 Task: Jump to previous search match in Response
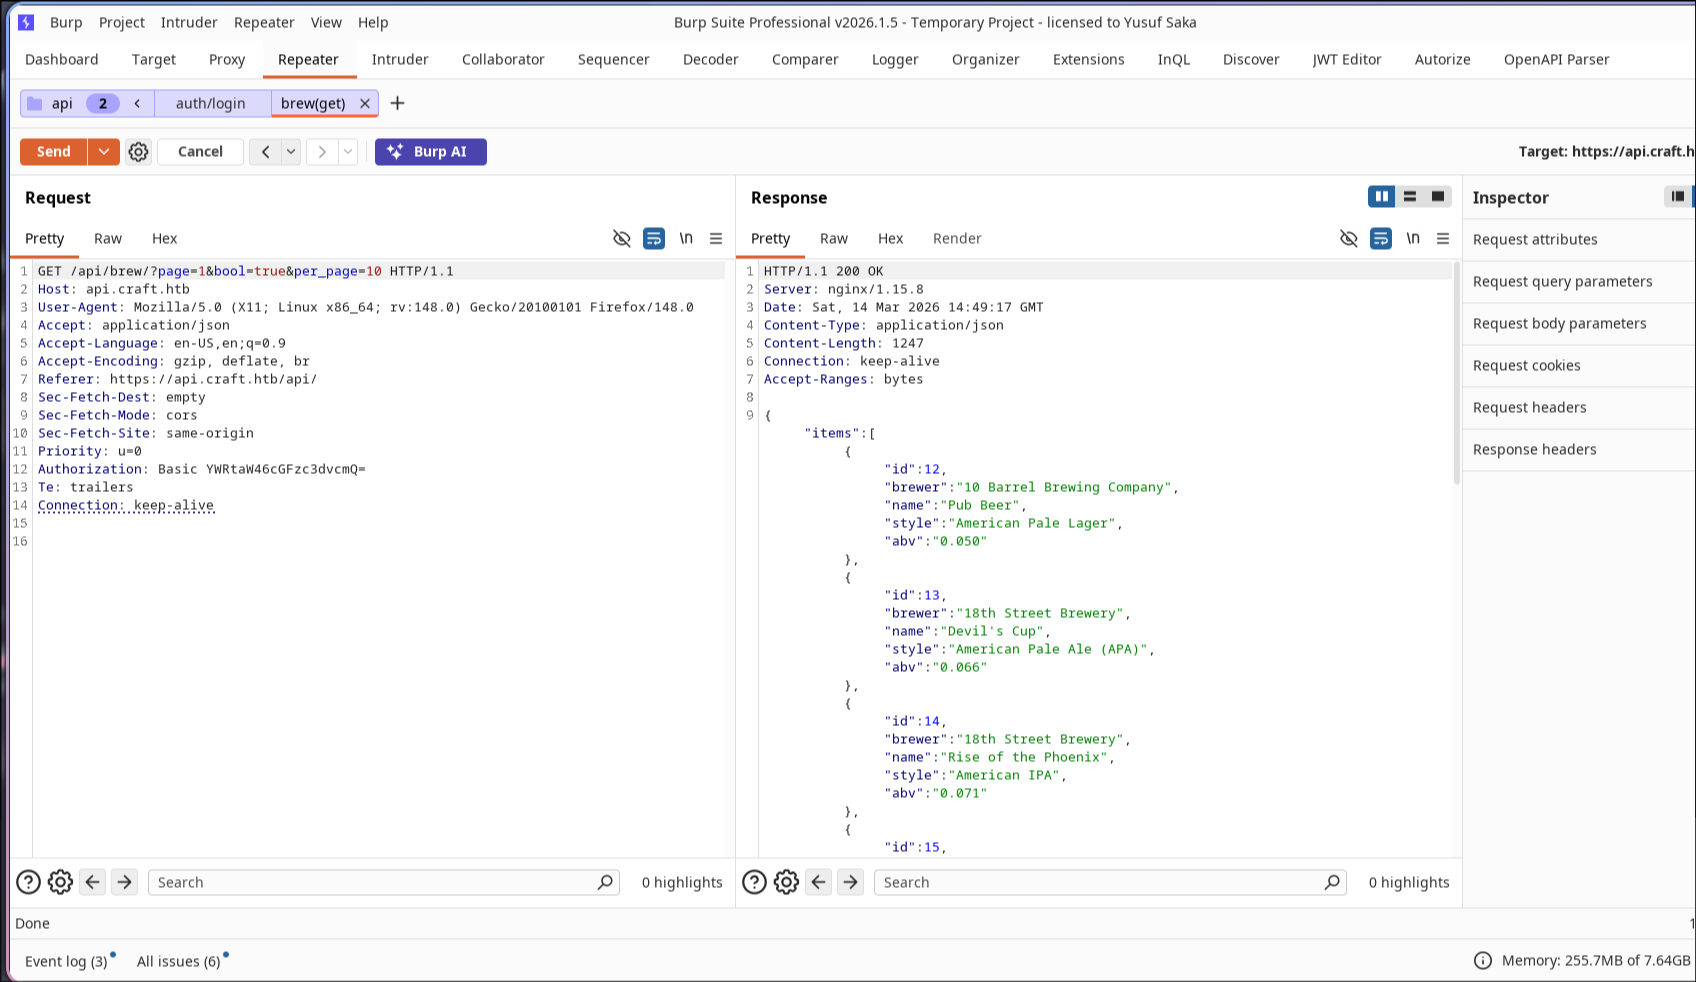(x=819, y=882)
